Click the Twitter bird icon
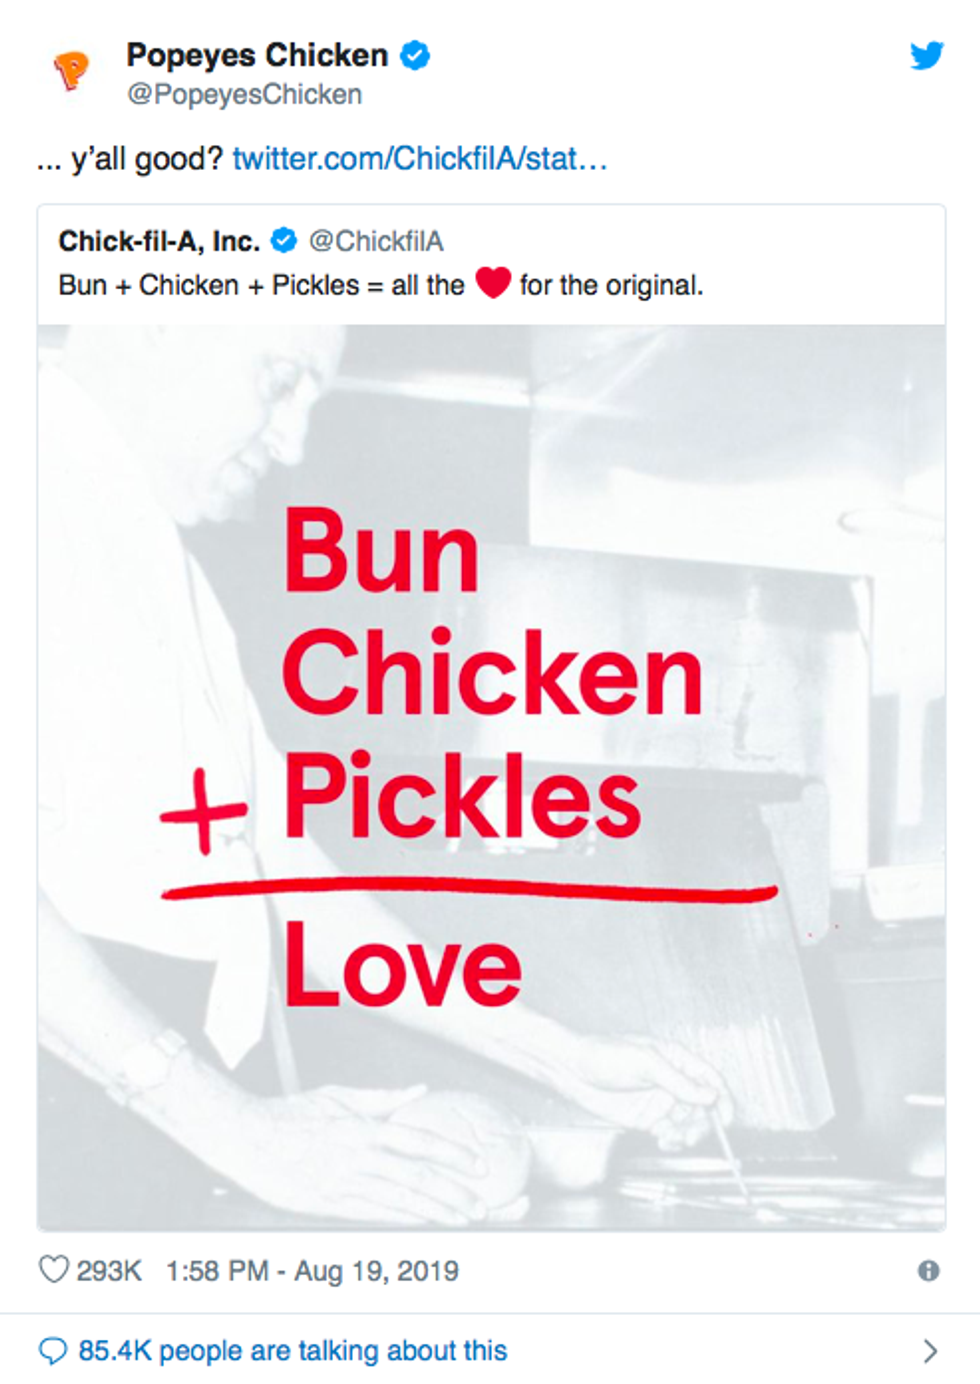Viewport: 980px width, 1384px height. point(928,57)
